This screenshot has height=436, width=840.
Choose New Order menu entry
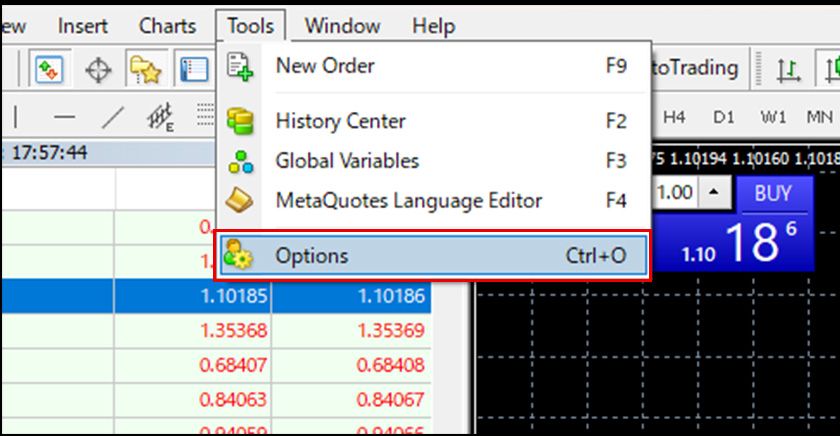click(x=431, y=66)
